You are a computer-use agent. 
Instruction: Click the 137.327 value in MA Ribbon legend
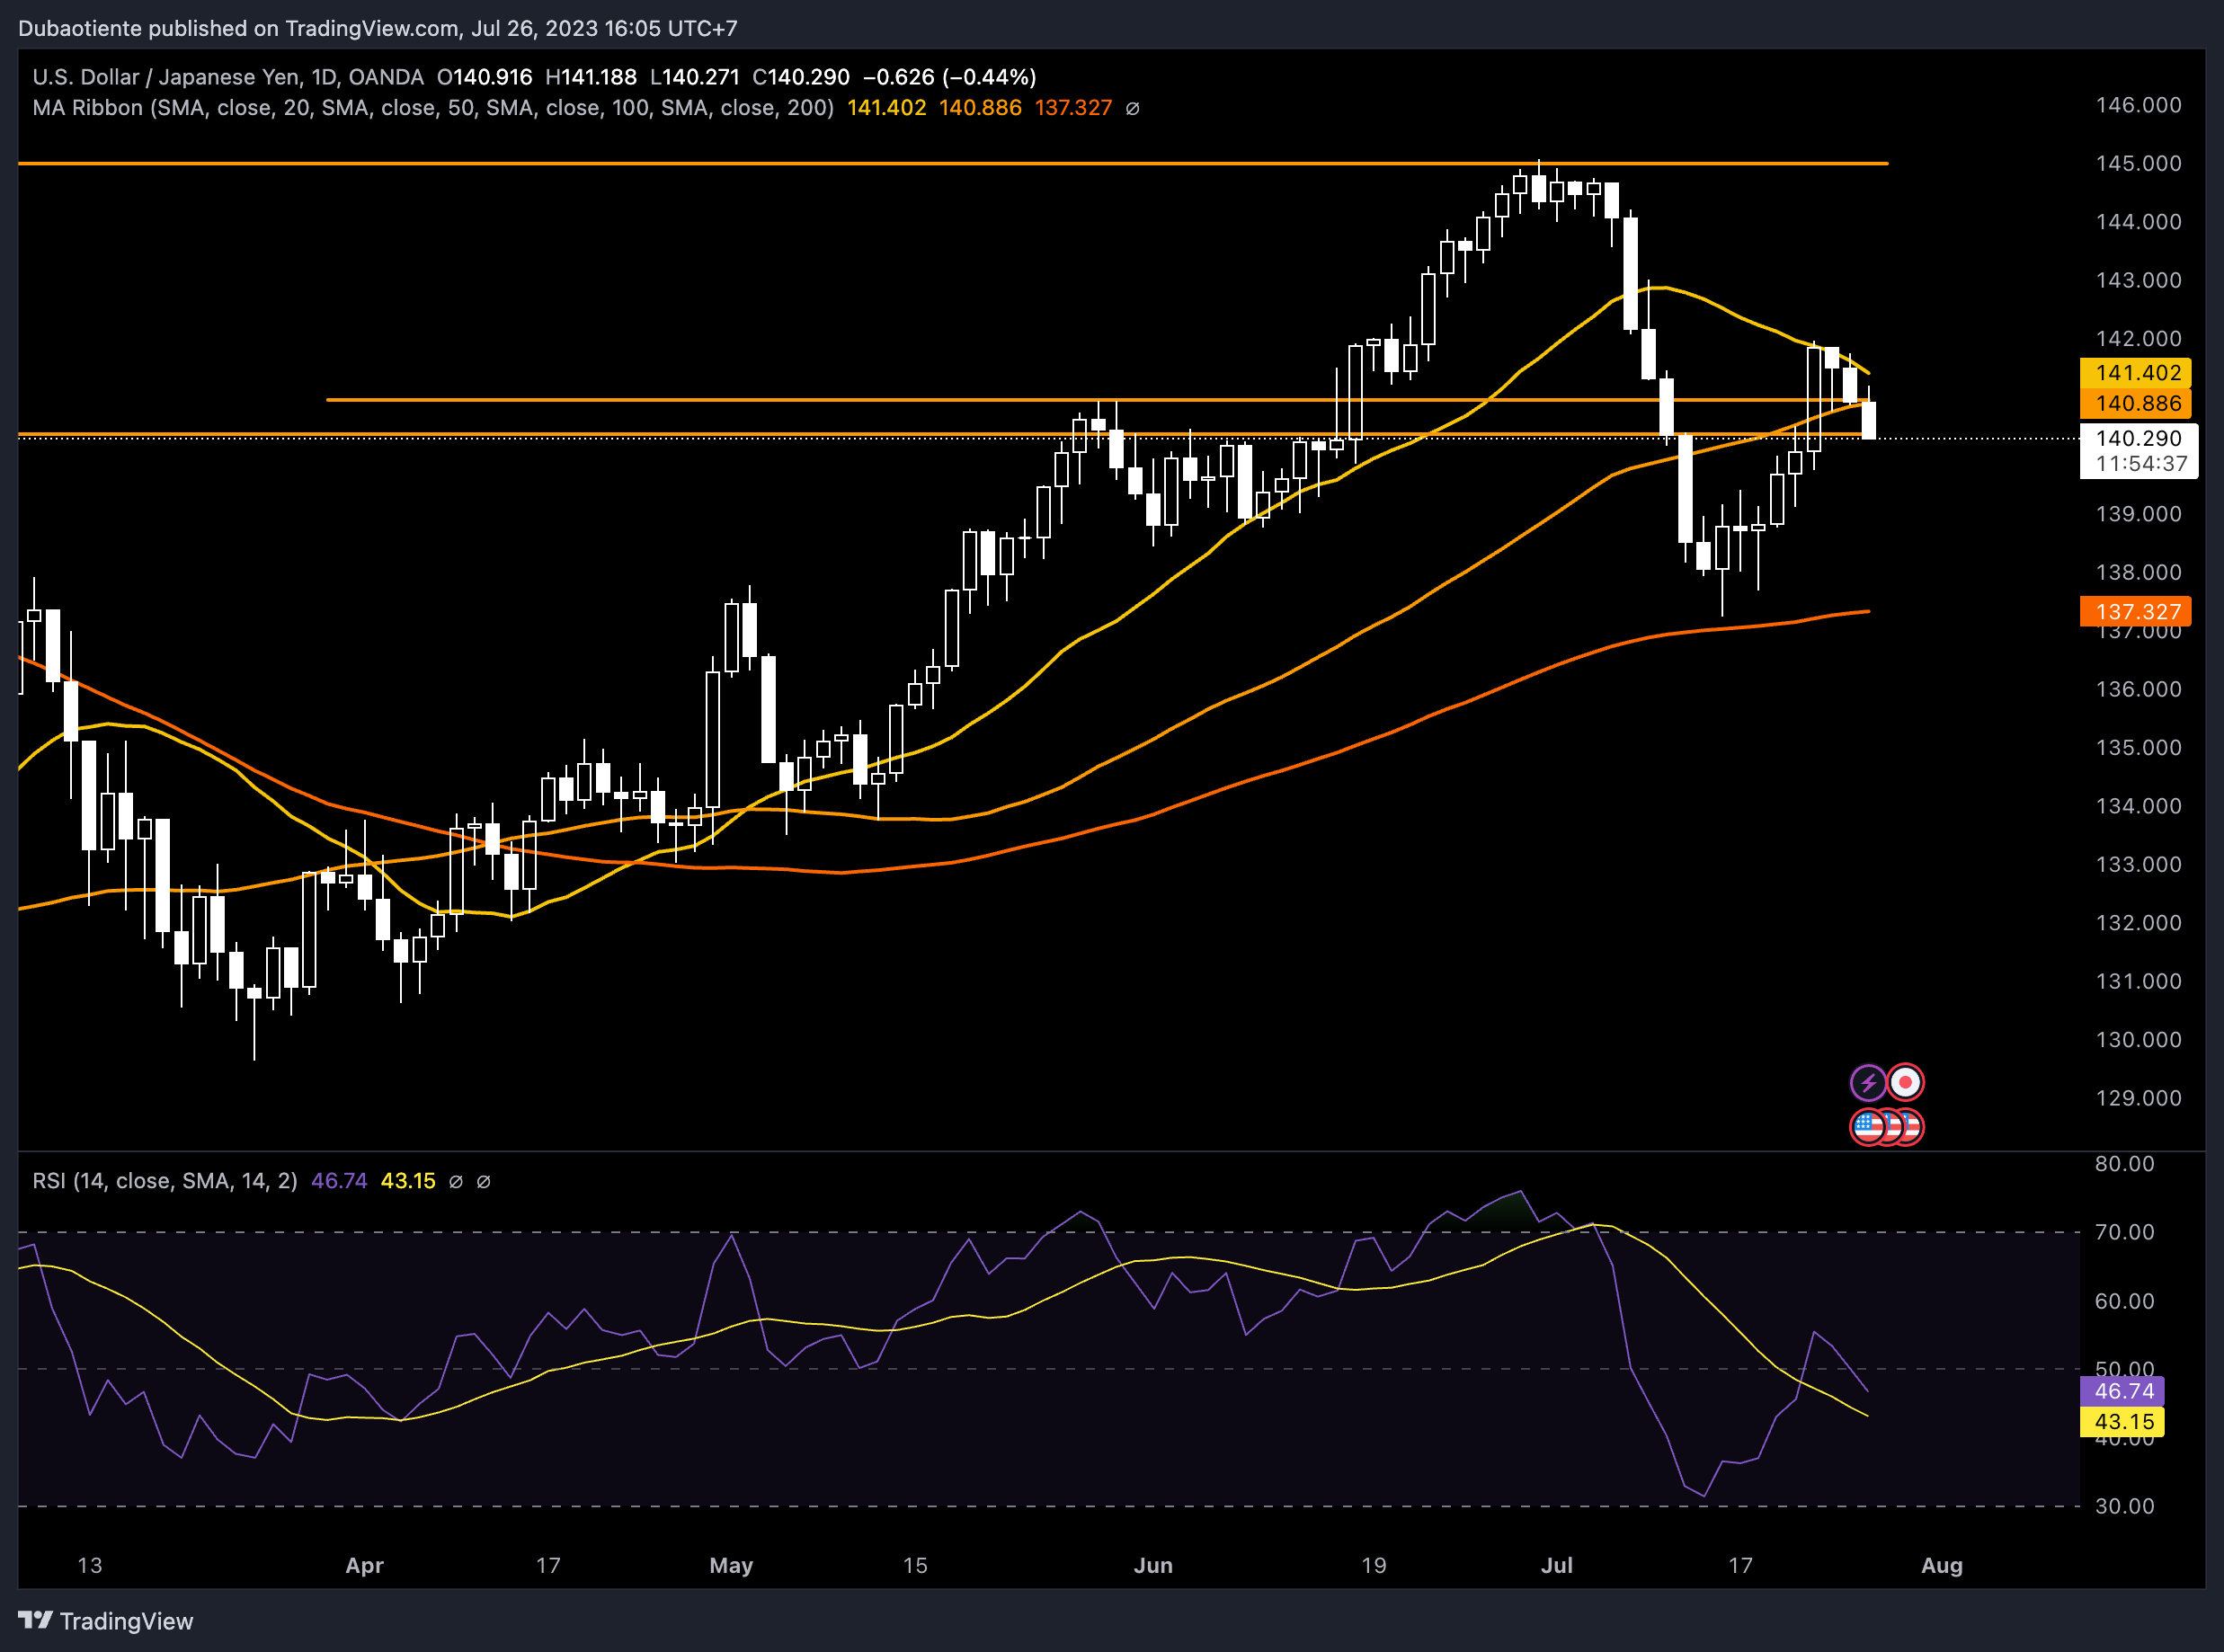coord(1073,108)
